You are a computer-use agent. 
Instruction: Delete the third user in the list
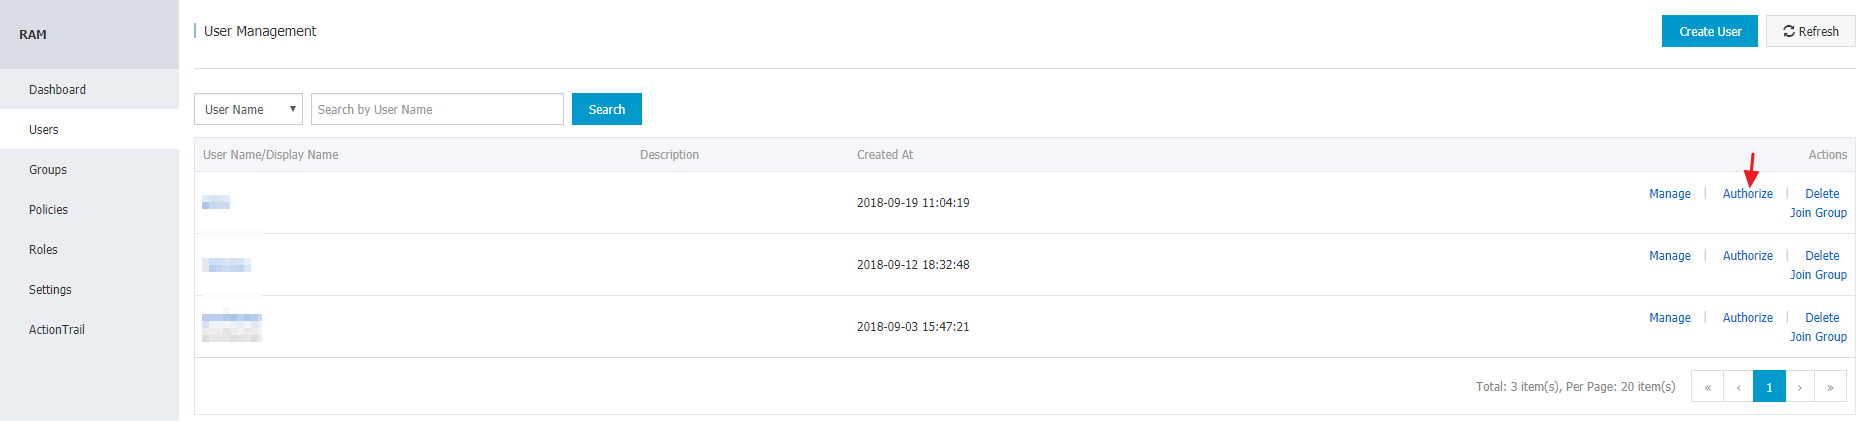(x=1821, y=318)
